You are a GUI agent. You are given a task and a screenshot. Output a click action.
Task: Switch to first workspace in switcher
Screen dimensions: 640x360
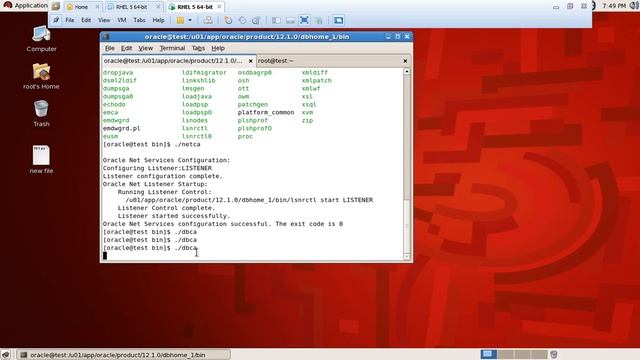[489, 354]
